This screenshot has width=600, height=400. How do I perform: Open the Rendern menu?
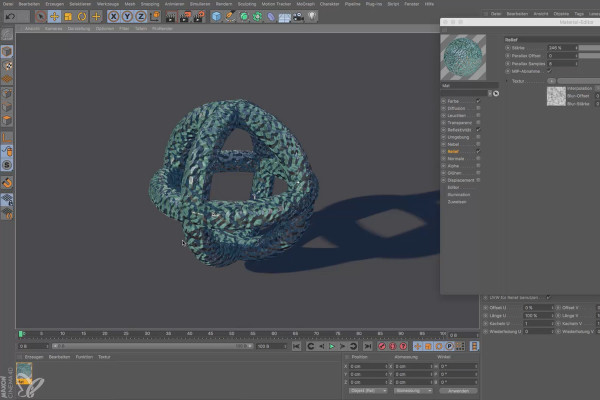point(224,4)
